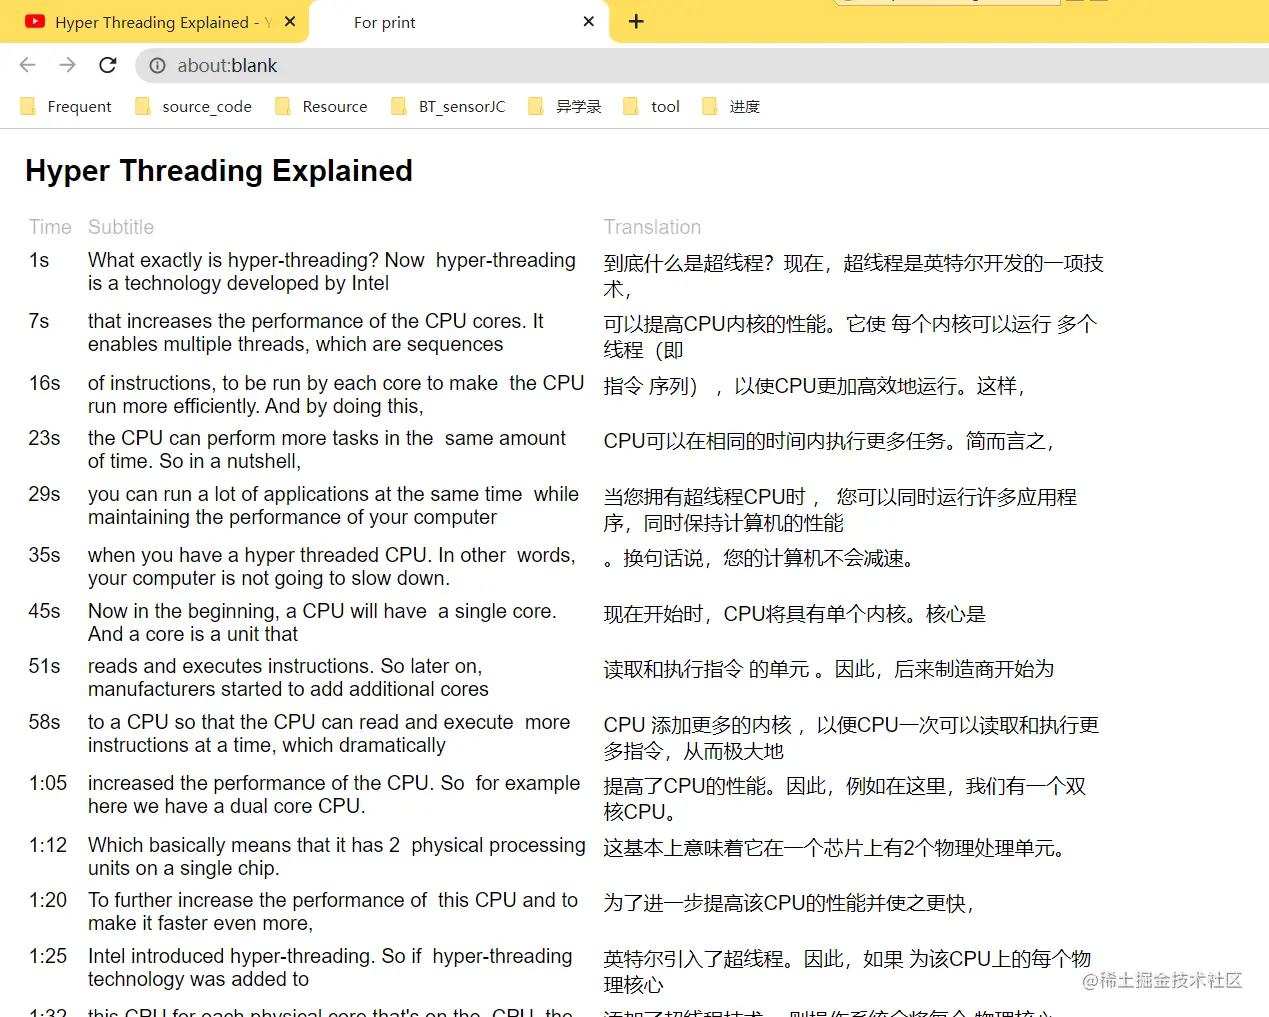The height and width of the screenshot is (1017, 1269).
Task: Open a new browser tab
Action: pos(636,21)
